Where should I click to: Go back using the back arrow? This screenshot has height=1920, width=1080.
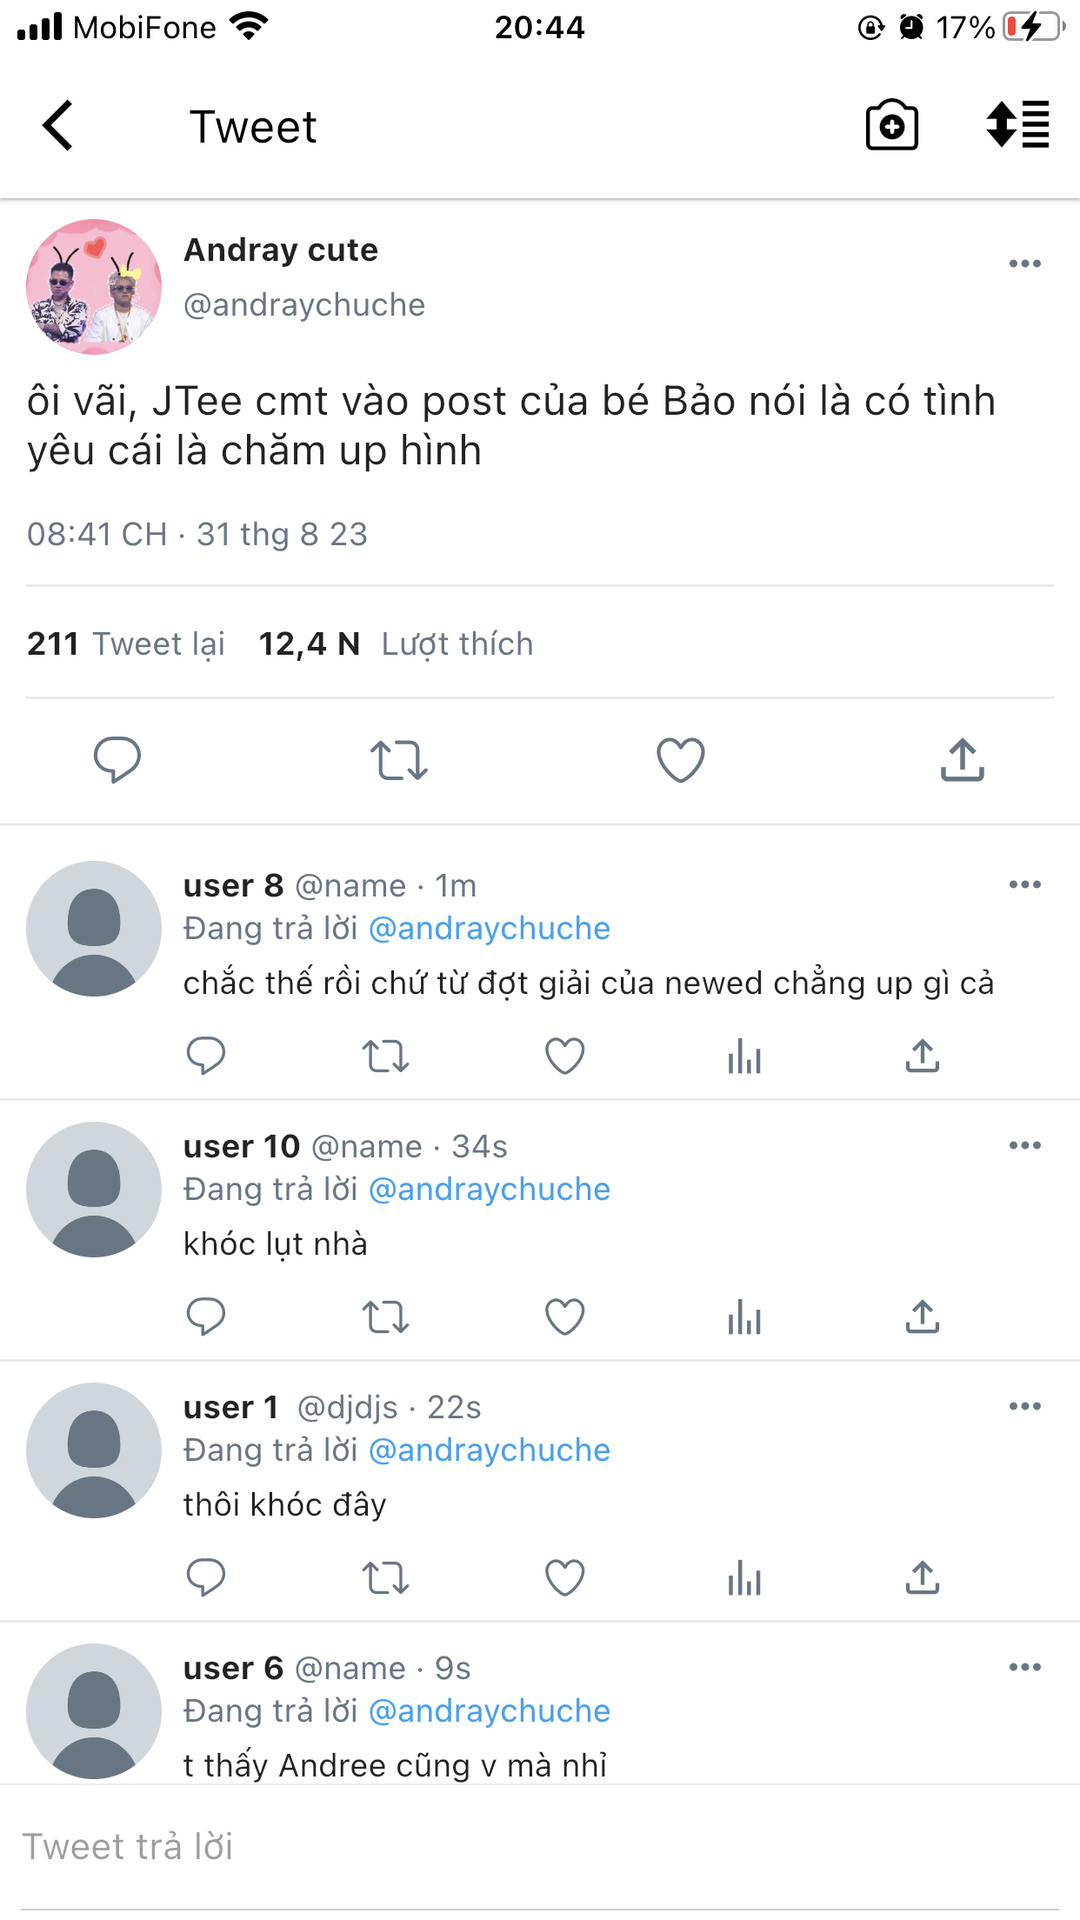(x=58, y=126)
